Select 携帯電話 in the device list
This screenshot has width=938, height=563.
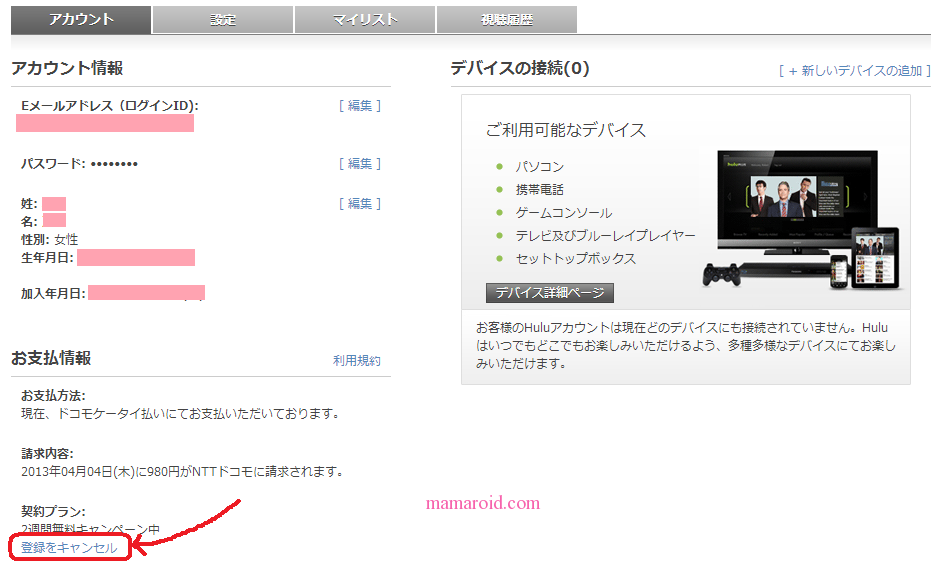[x=540, y=190]
